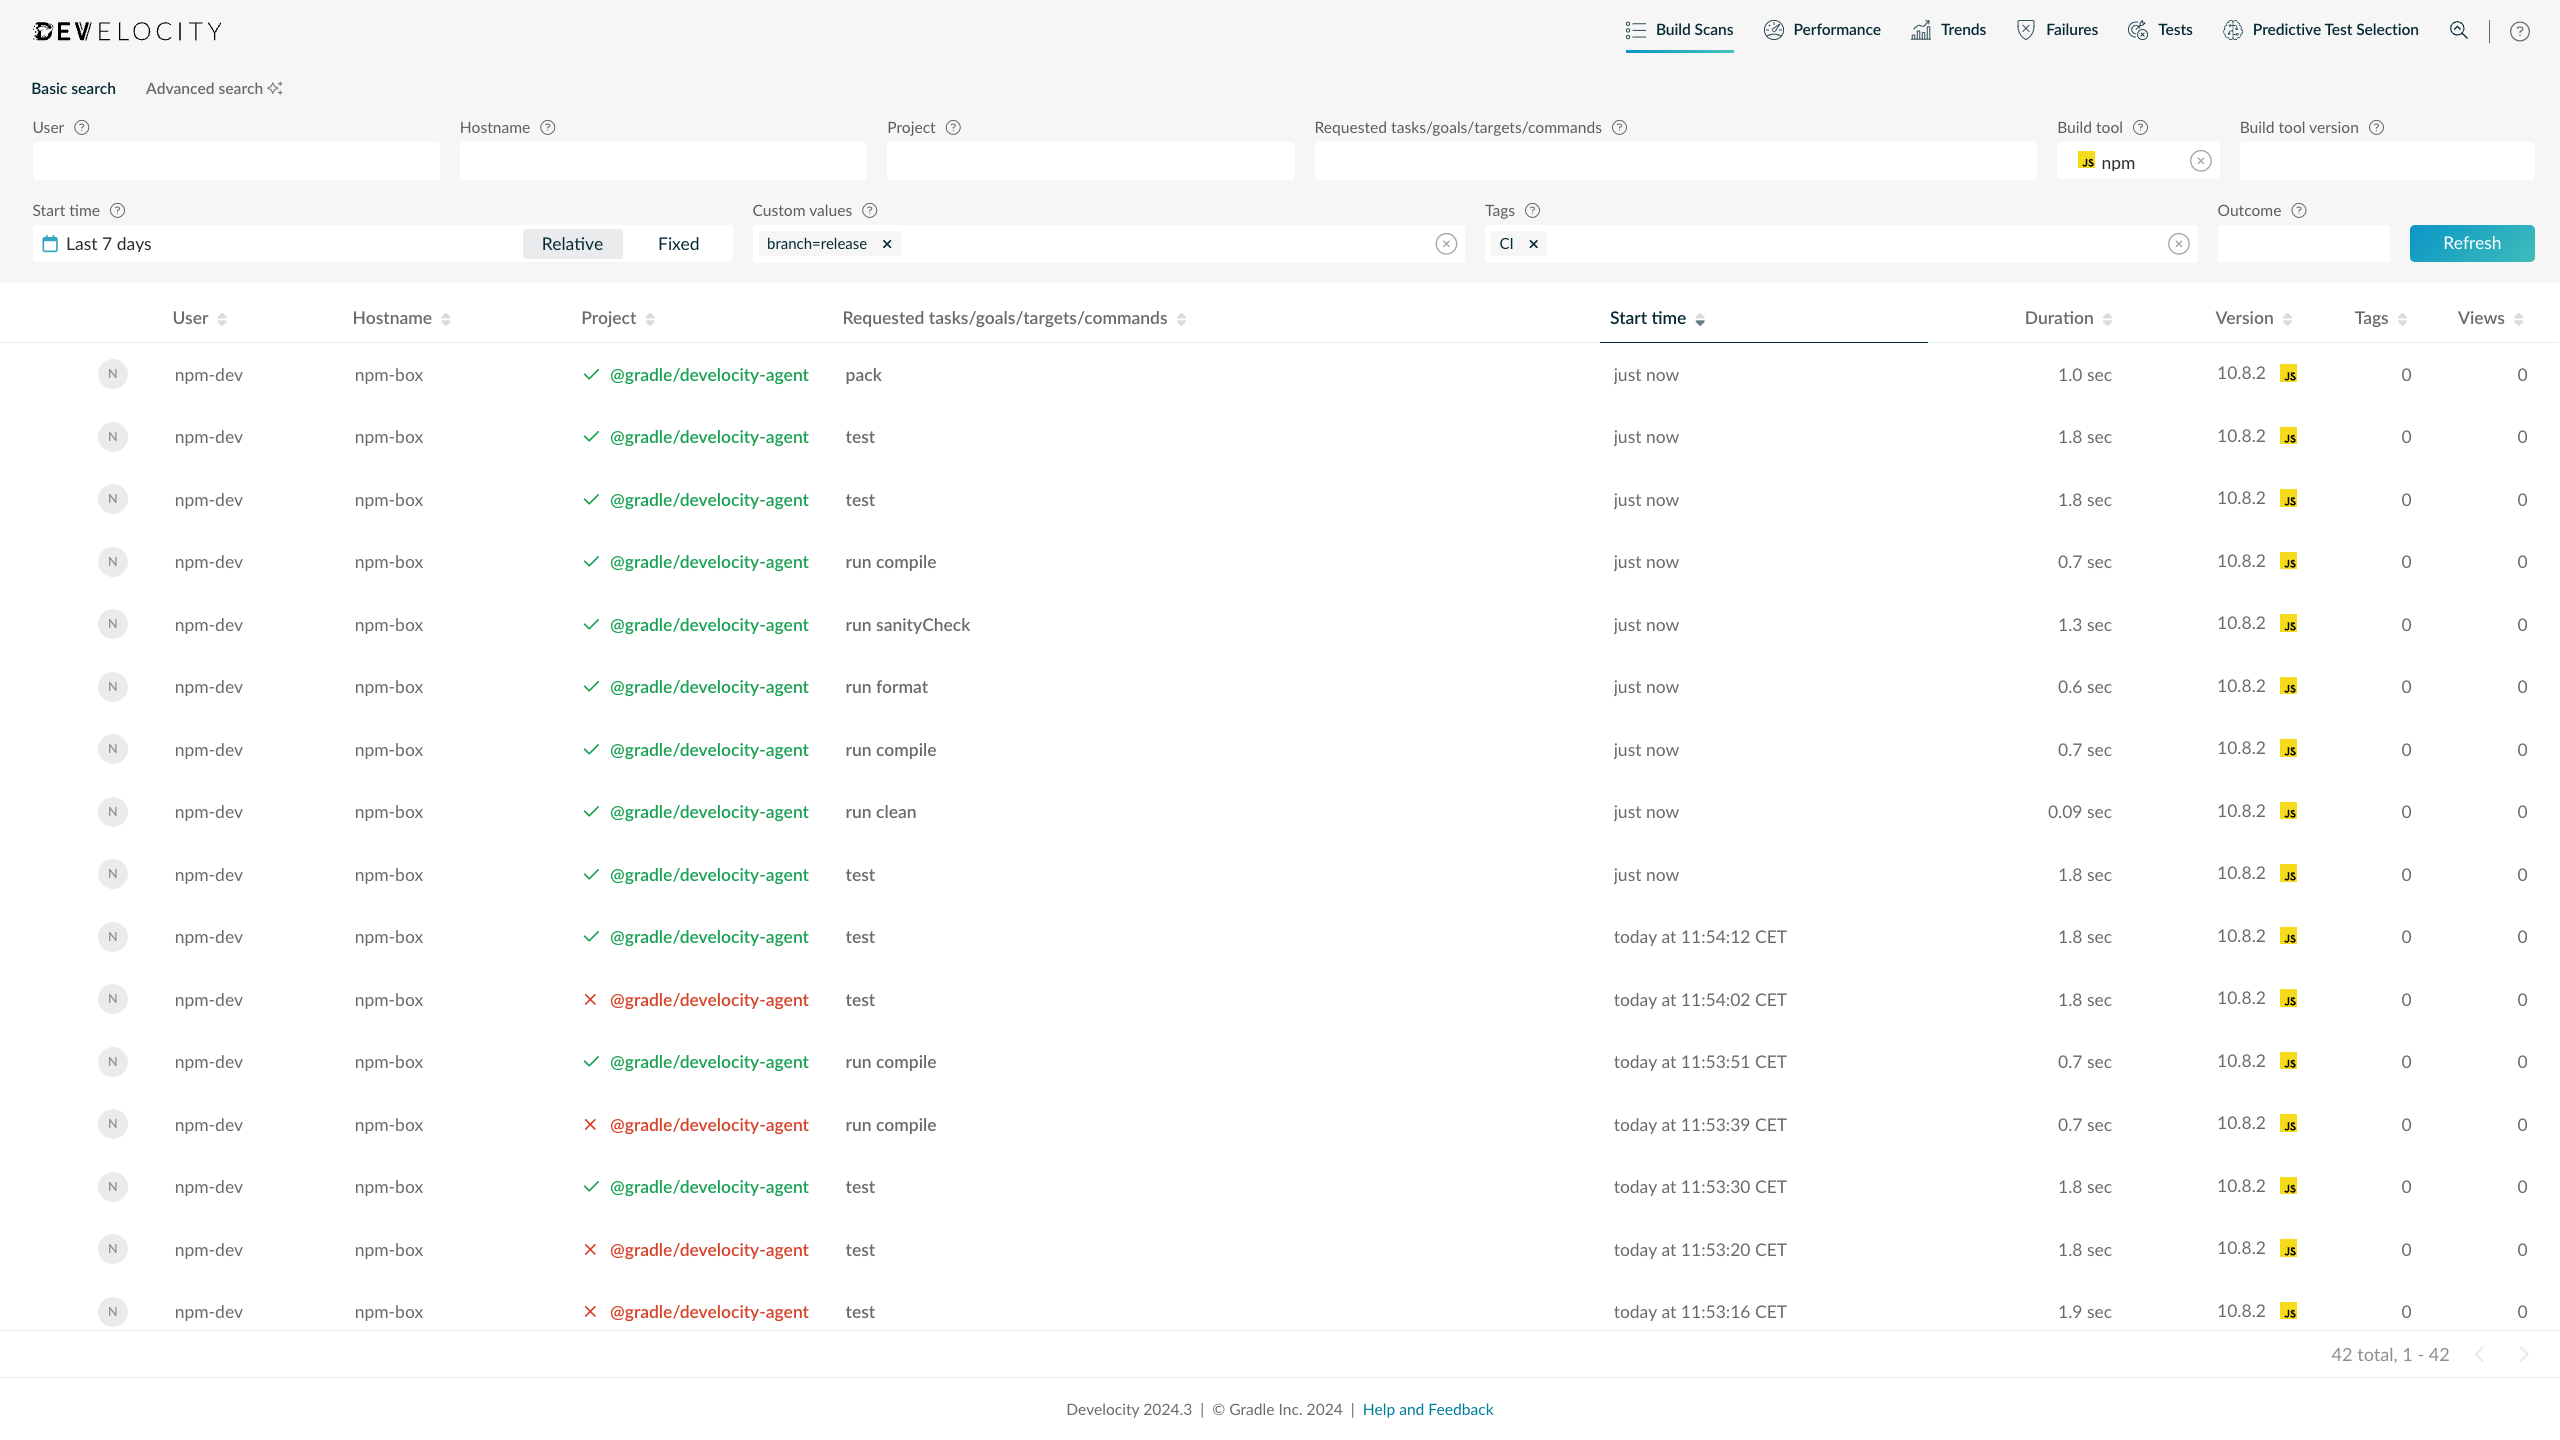2560x1440 pixels.
Task: Show help for Custom values filter
Action: tap(870, 210)
